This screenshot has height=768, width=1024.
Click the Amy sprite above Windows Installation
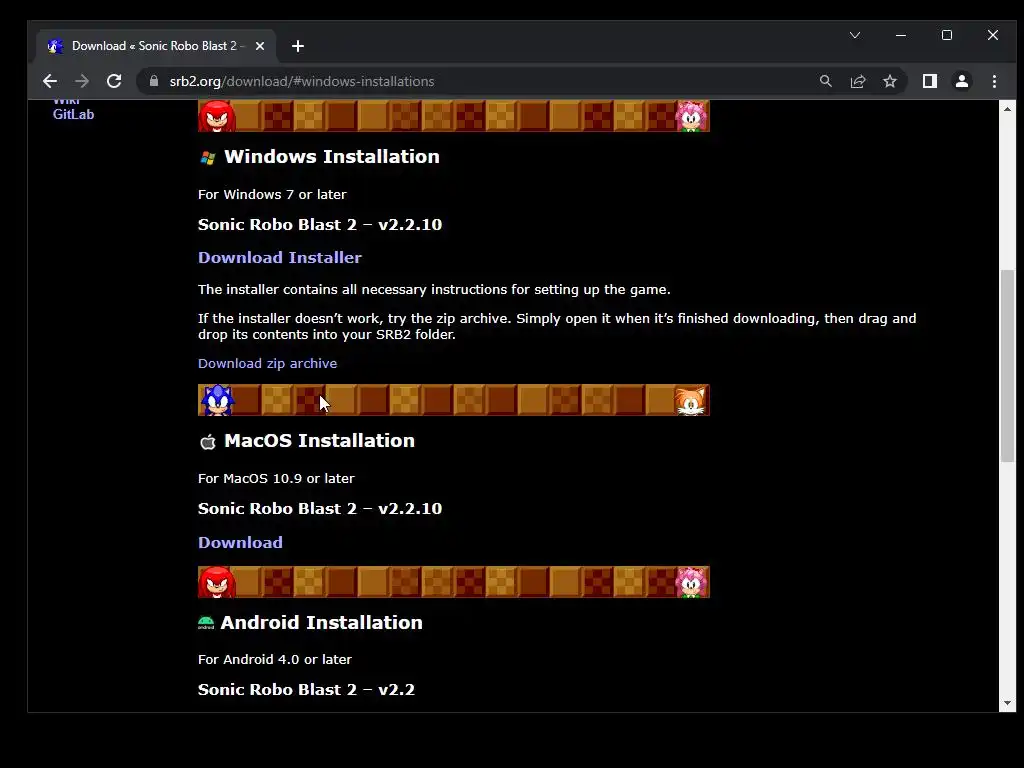692,116
